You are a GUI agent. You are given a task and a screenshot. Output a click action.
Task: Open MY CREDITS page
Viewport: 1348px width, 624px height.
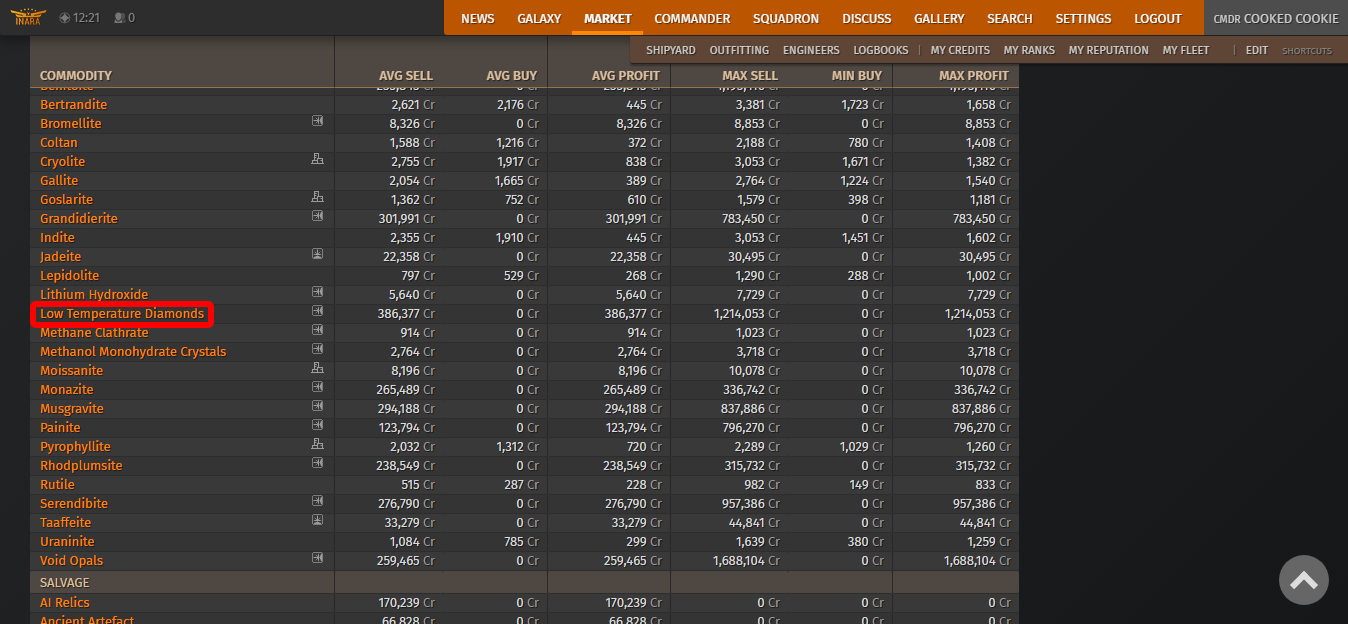click(960, 50)
